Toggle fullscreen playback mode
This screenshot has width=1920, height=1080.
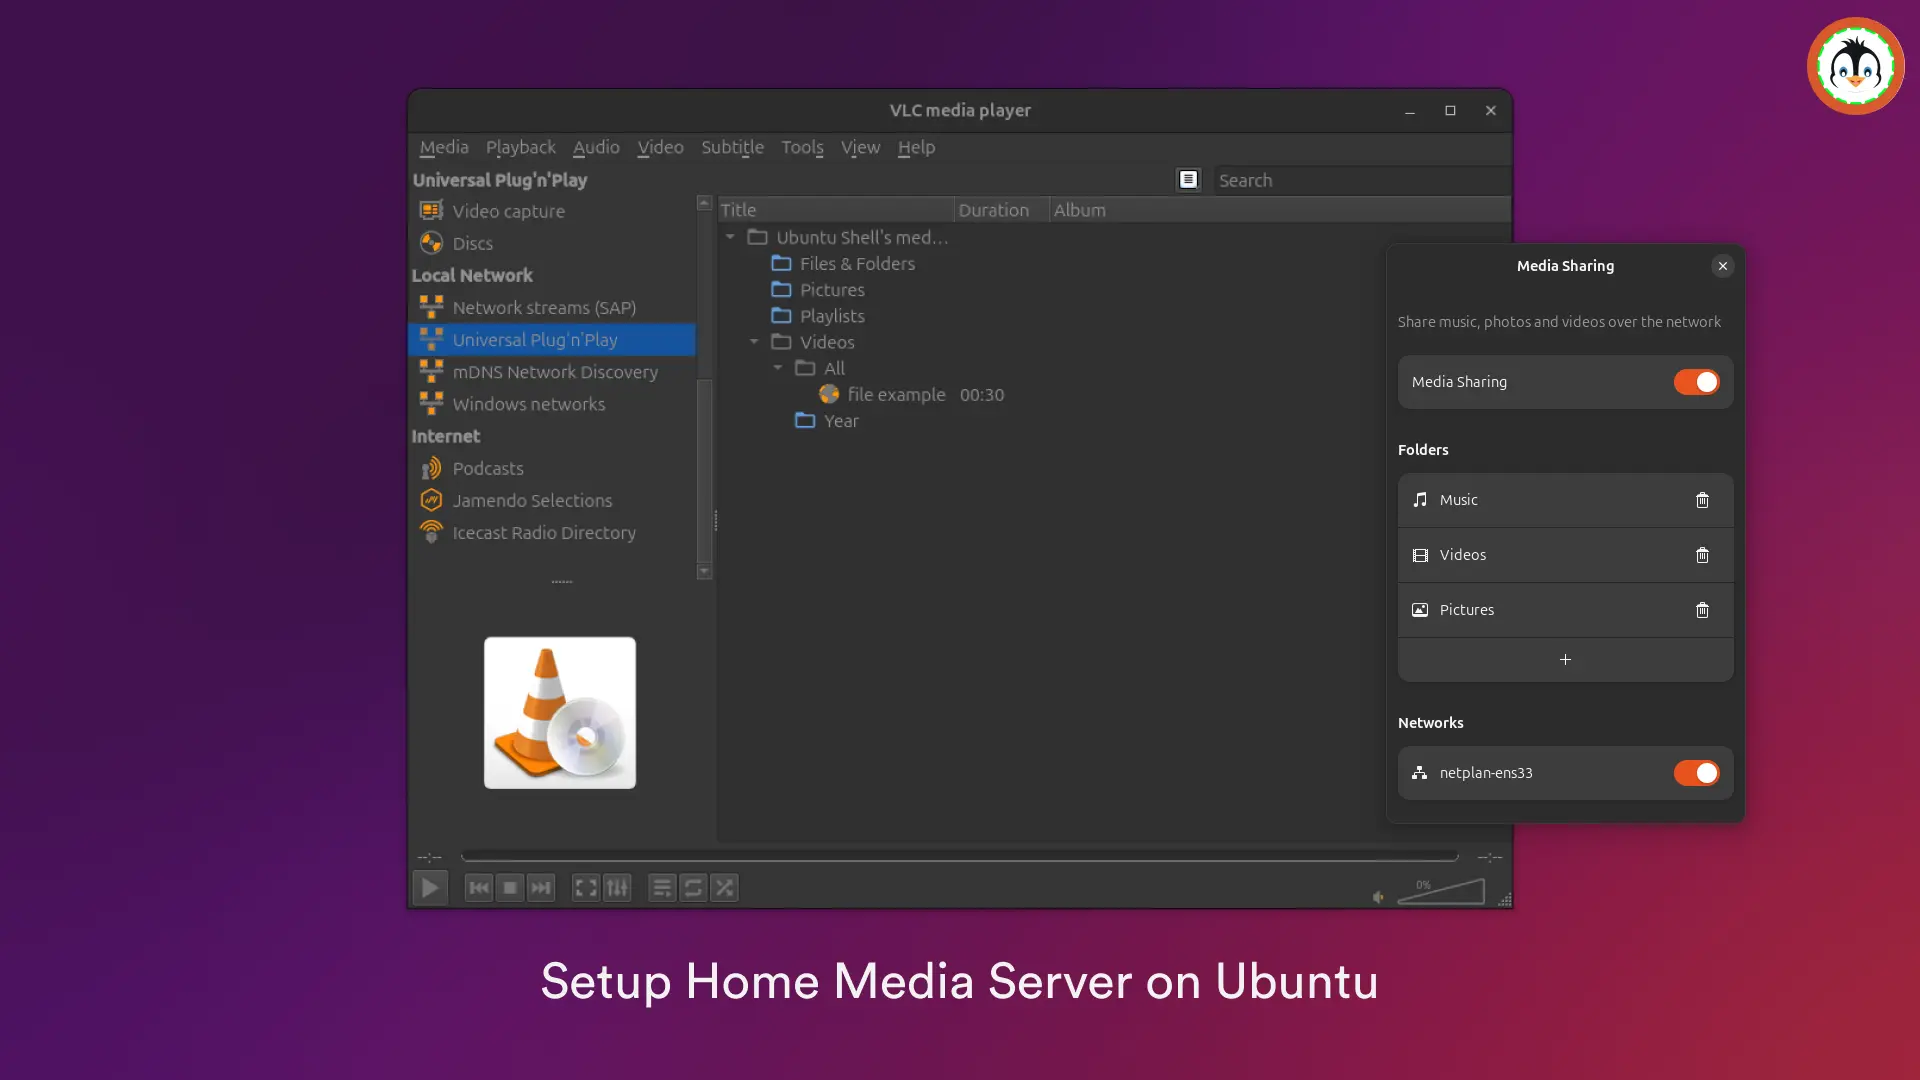[585, 887]
